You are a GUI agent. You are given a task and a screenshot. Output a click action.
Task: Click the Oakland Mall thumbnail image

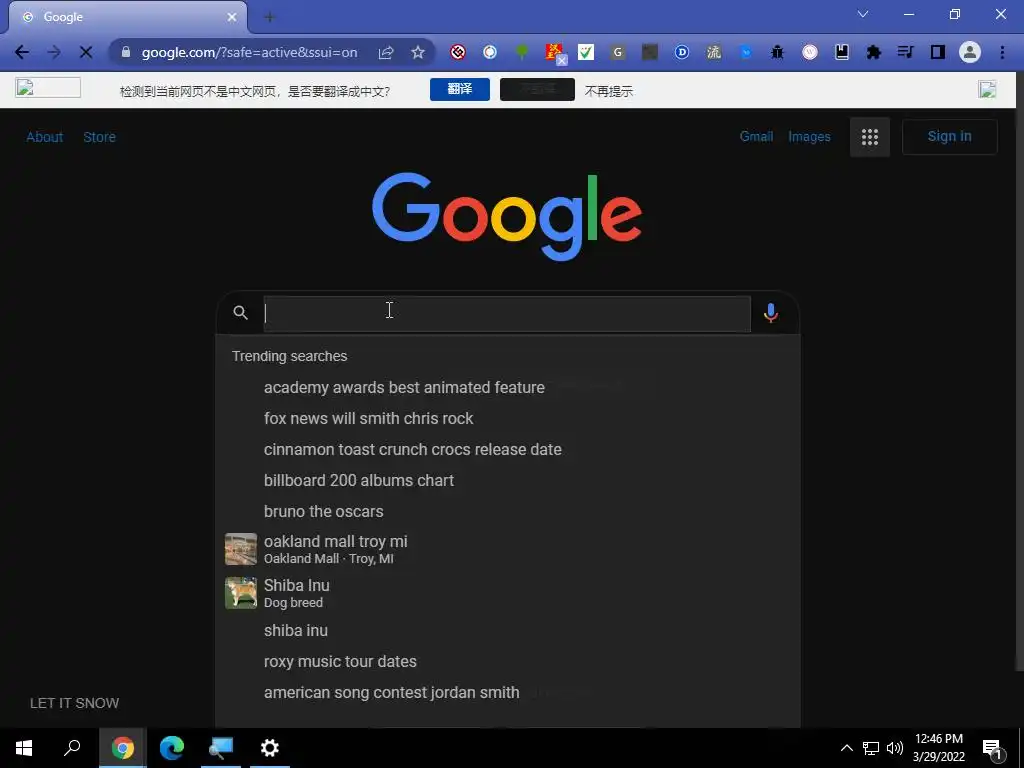pyautogui.click(x=241, y=549)
